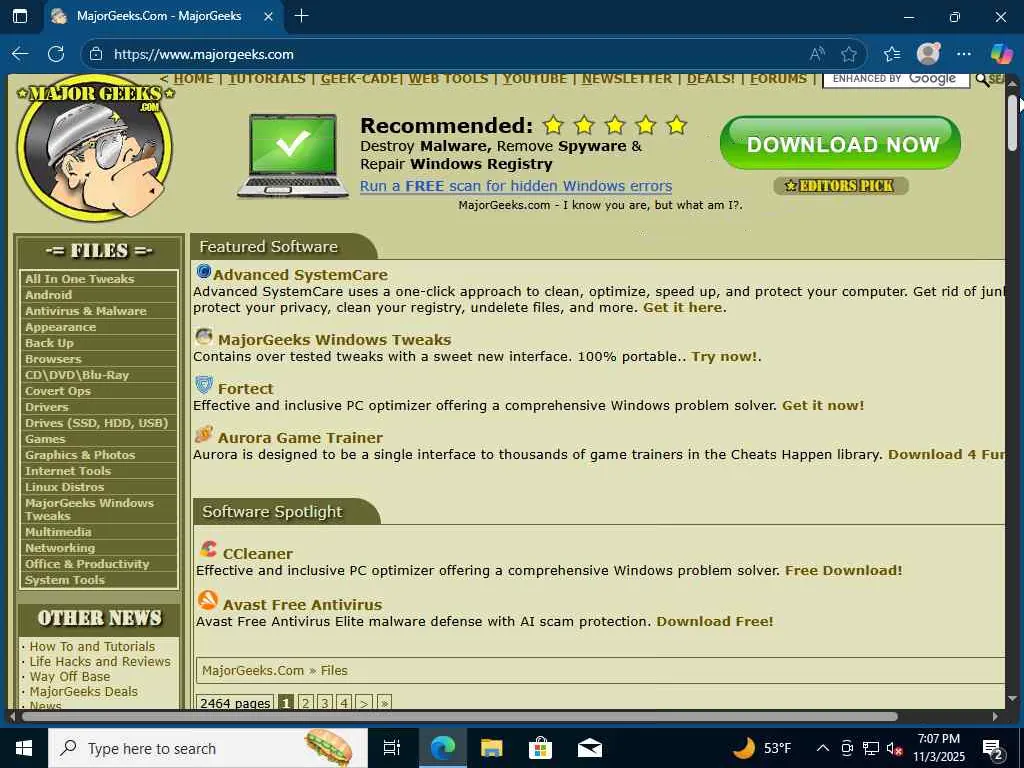The image size is (1024, 768).
Task: Click the Get it now! link
Action: click(x=823, y=406)
